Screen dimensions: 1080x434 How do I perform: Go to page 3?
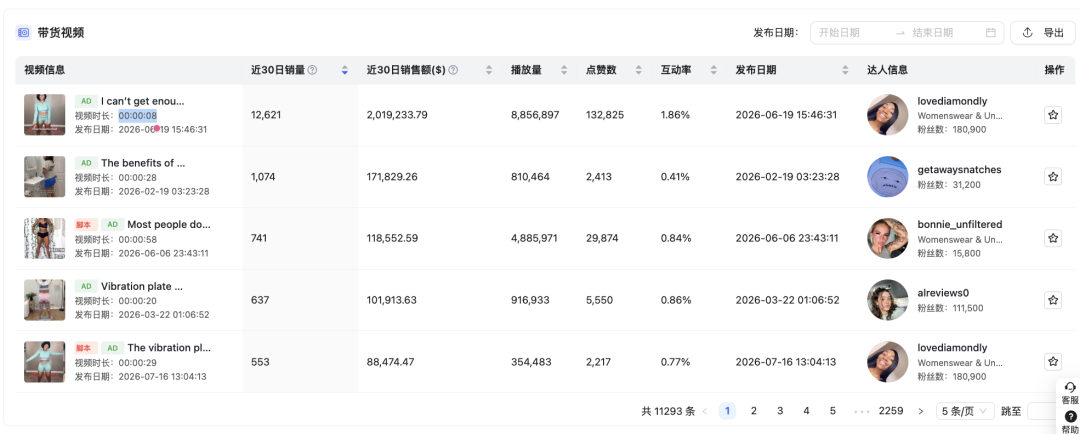pyautogui.click(x=780, y=411)
